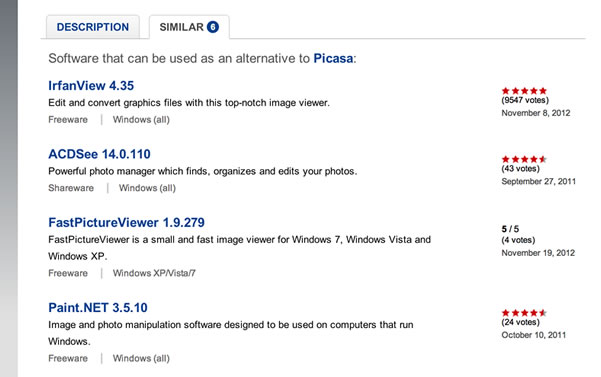Image resolution: width=601 pixels, height=377 pixels.
Task: Switch to the DESCRIPTION tab
Action: [x=93, y=27]
